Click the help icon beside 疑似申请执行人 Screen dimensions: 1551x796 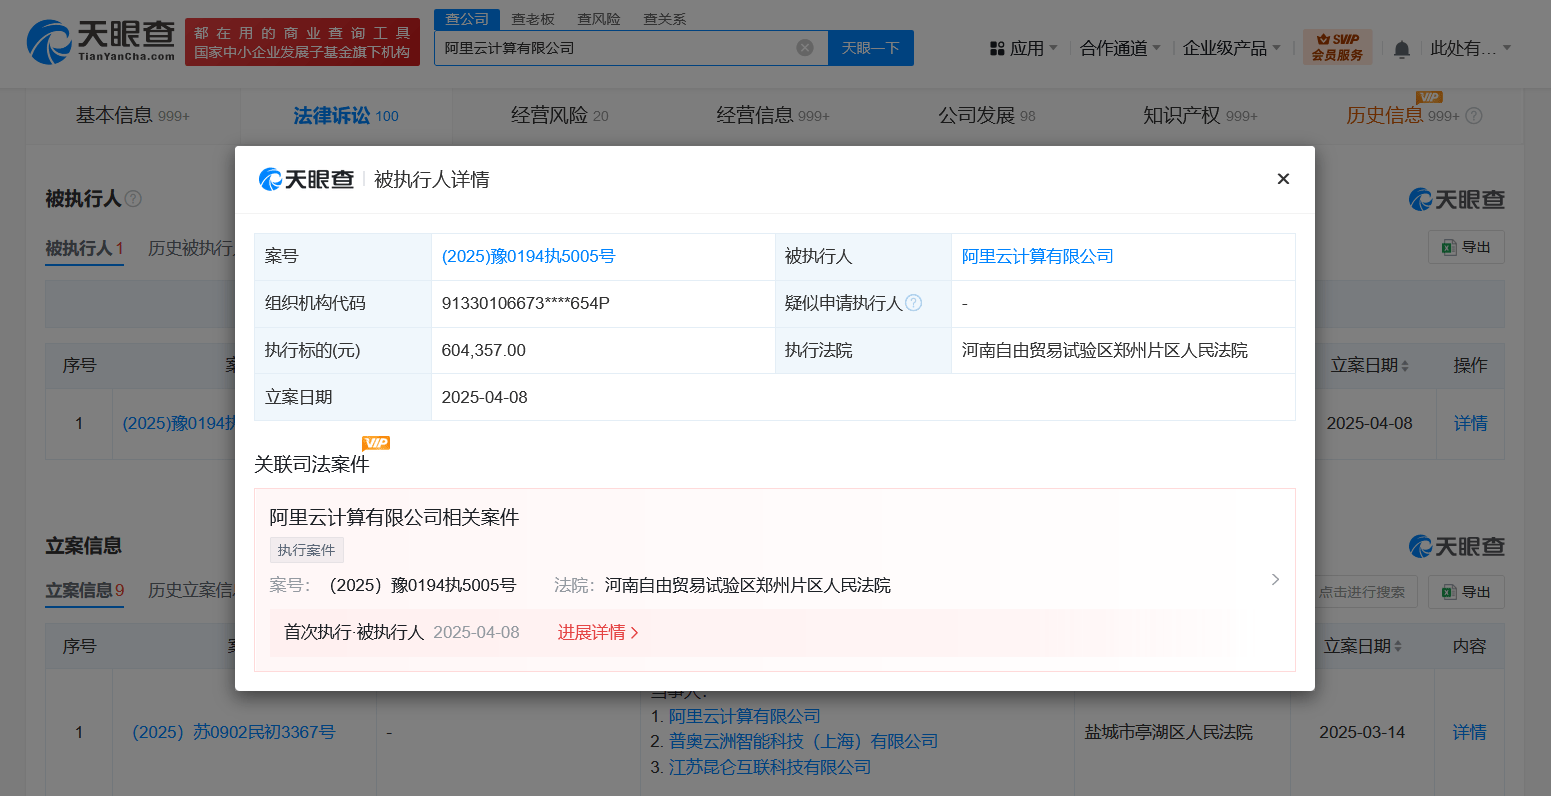913,303
